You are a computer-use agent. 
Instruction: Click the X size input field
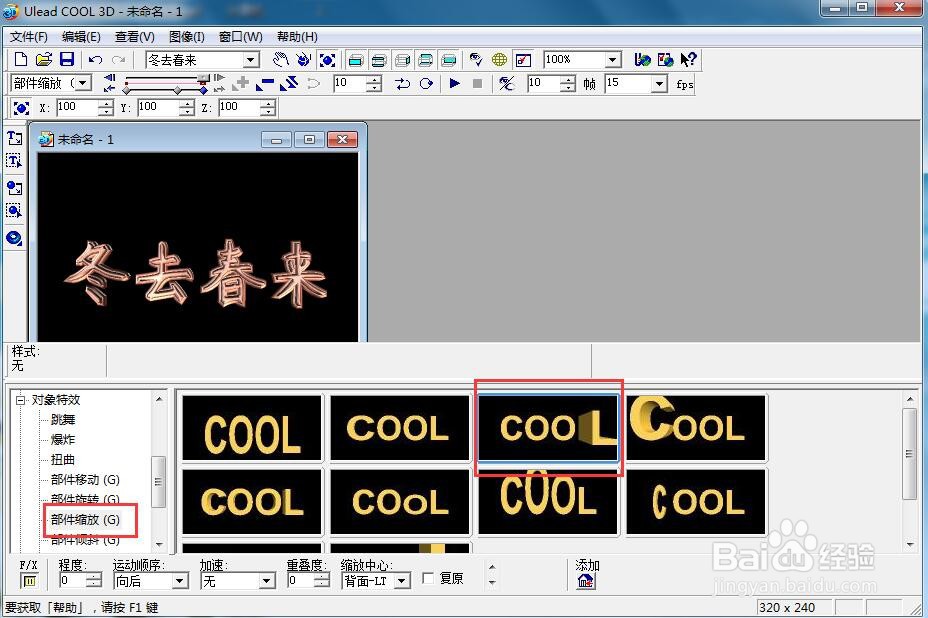coord(76,107)
